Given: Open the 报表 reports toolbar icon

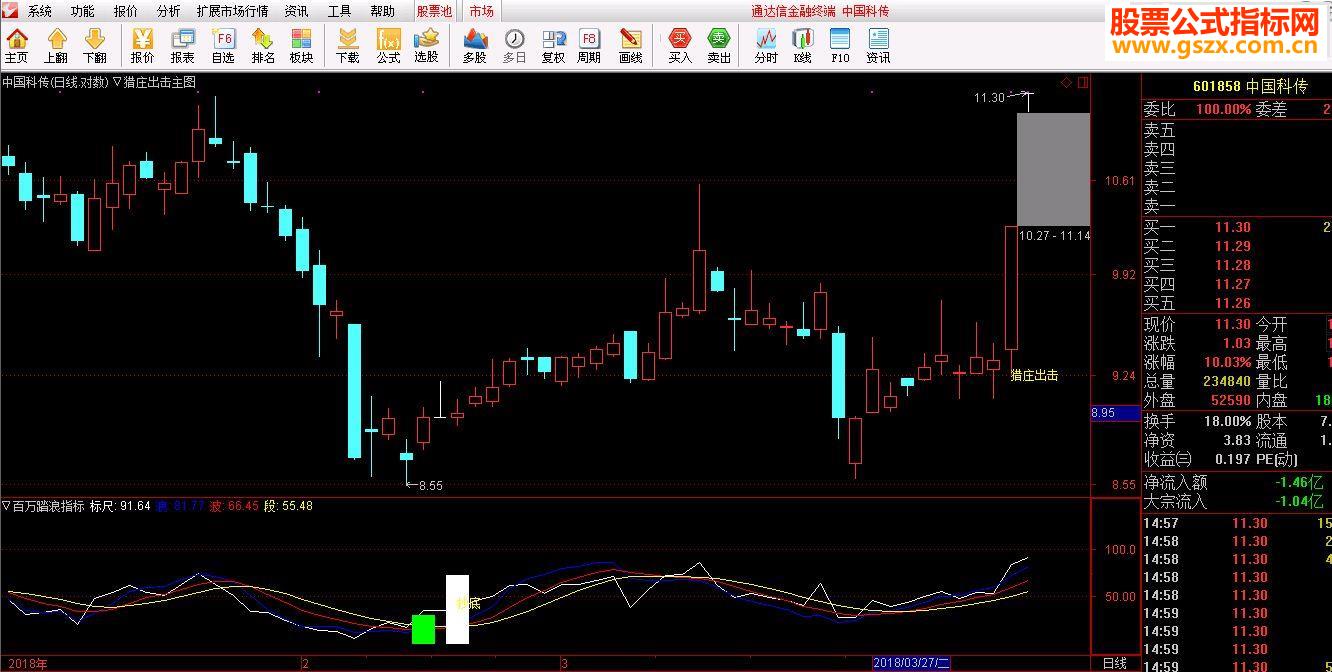Looking at the screenshot, I should [x=182, y=46].
